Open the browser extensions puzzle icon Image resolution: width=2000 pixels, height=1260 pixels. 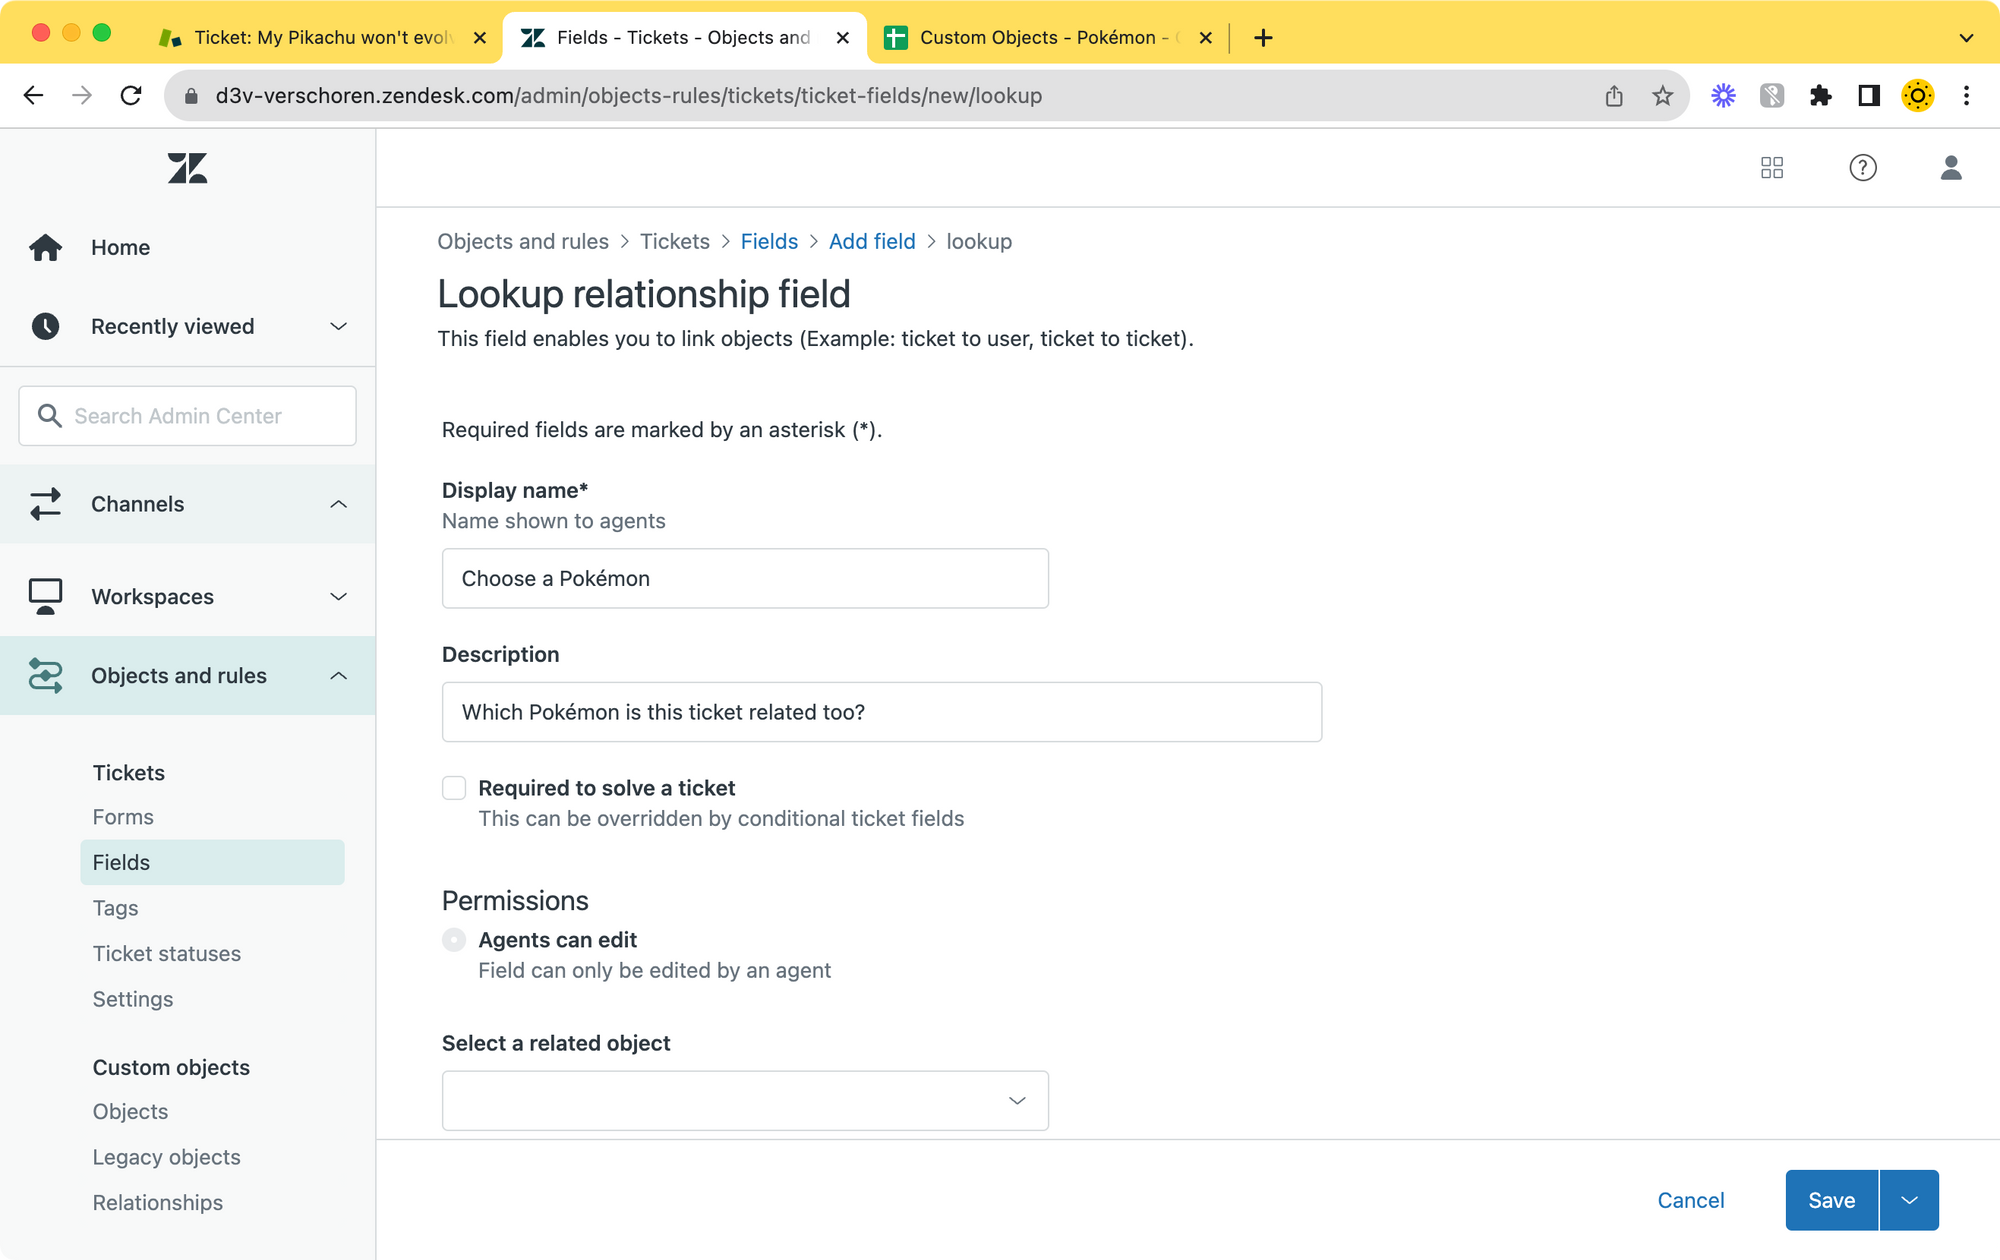click(x=1820, y=96)
